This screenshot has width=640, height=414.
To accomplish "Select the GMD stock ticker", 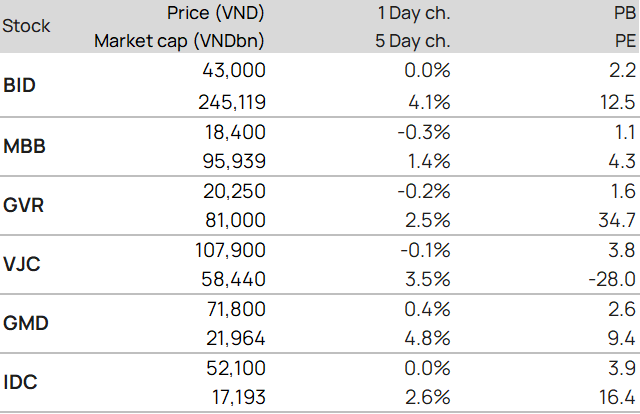I will tap(24, 324).
